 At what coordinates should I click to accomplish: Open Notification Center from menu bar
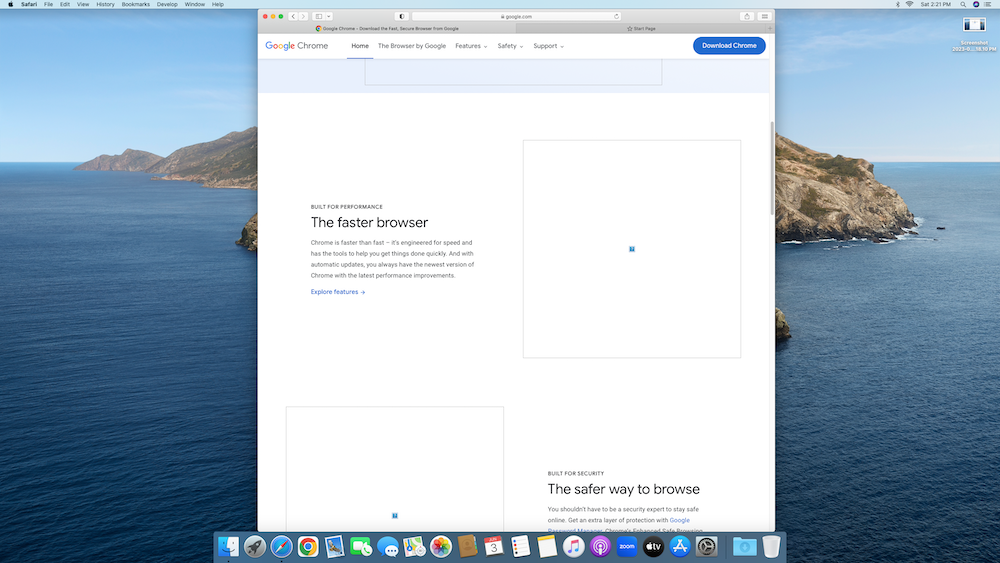[x=988, y=4]
